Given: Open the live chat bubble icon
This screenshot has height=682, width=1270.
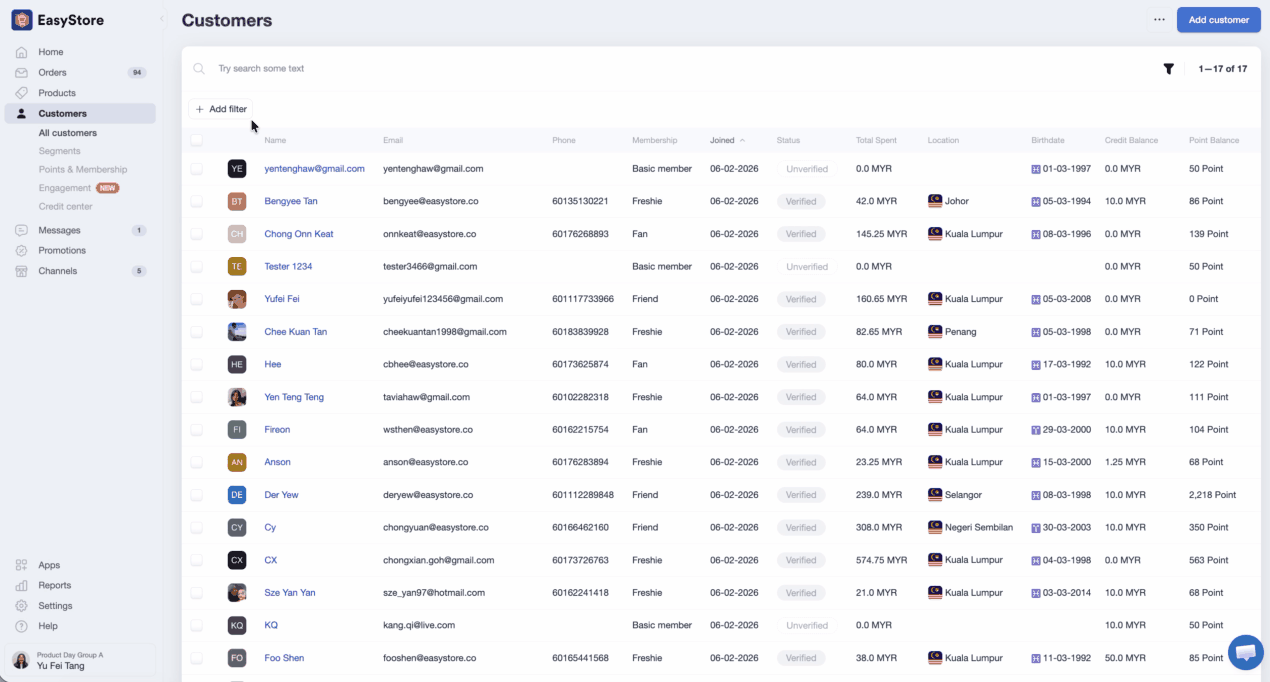Looking at the screenshot, I should [1245, 652].
